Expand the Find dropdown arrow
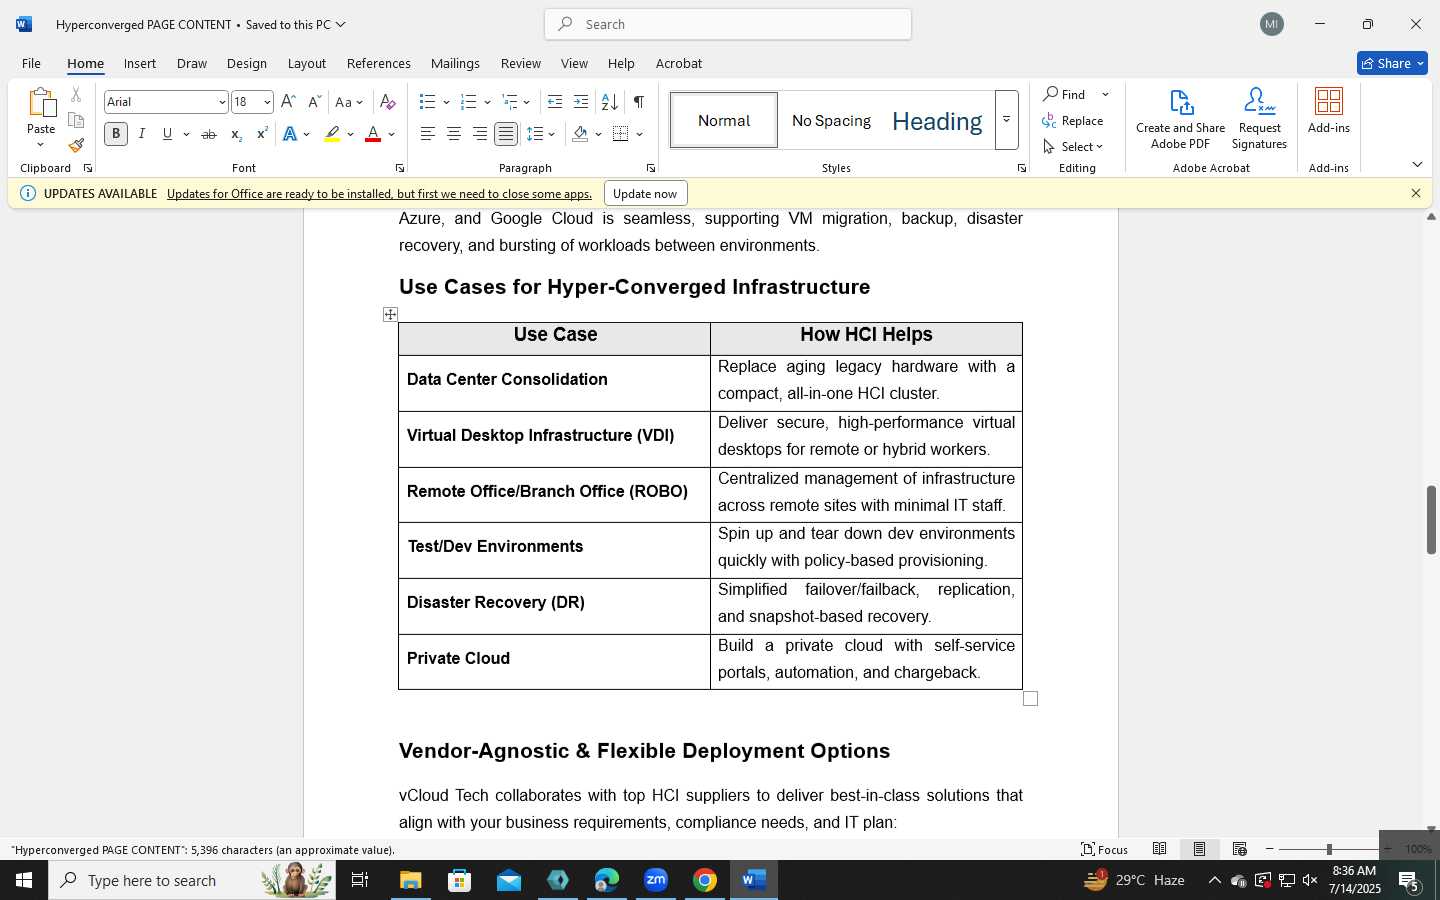The width and height of the screenshot is (1440, 900). (1105, 94)
